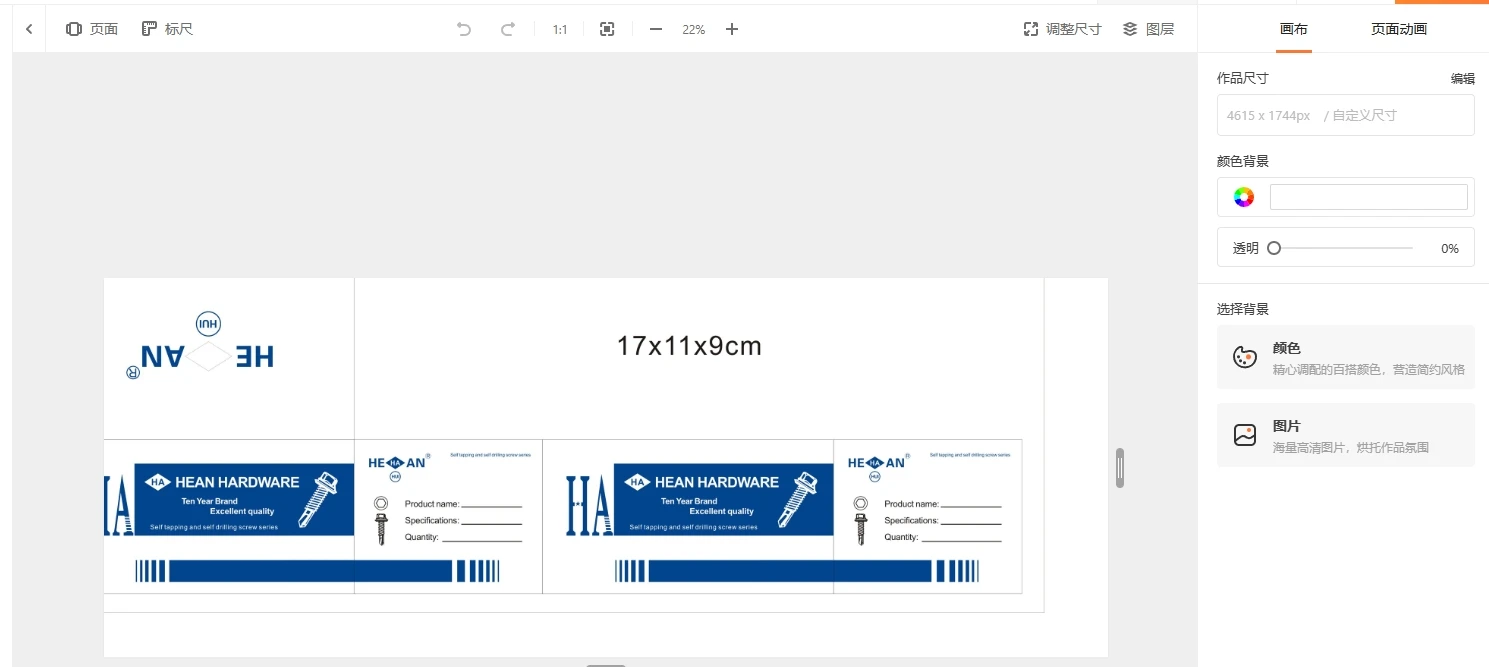This screenshot has height=667, width=1489.
Task: Click the 22% zoom value
Action: pyautogui.click(x=694, y=29)
